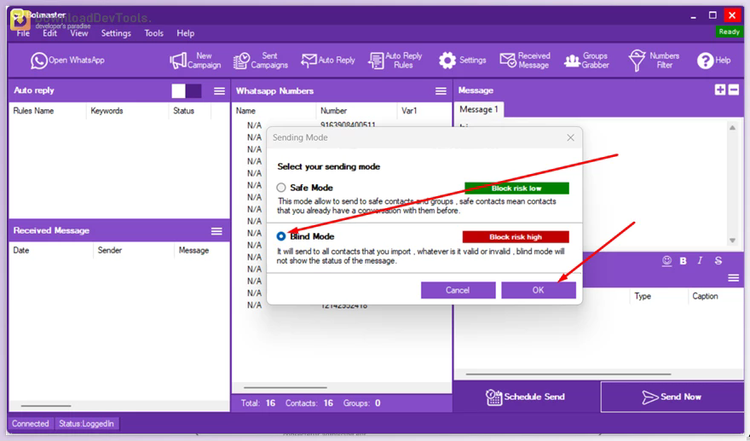750x441 pixels.
Task: Click the Whatsapp Numbers horizontal scrollbar
Action: pos(286,387)
